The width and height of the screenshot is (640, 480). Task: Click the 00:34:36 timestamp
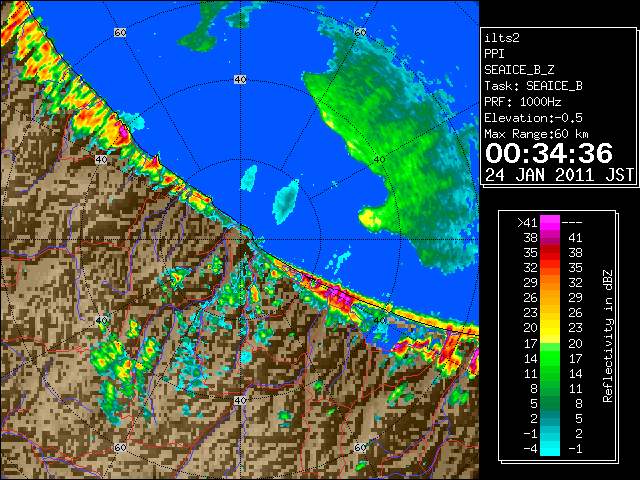(x=549, y=153)
